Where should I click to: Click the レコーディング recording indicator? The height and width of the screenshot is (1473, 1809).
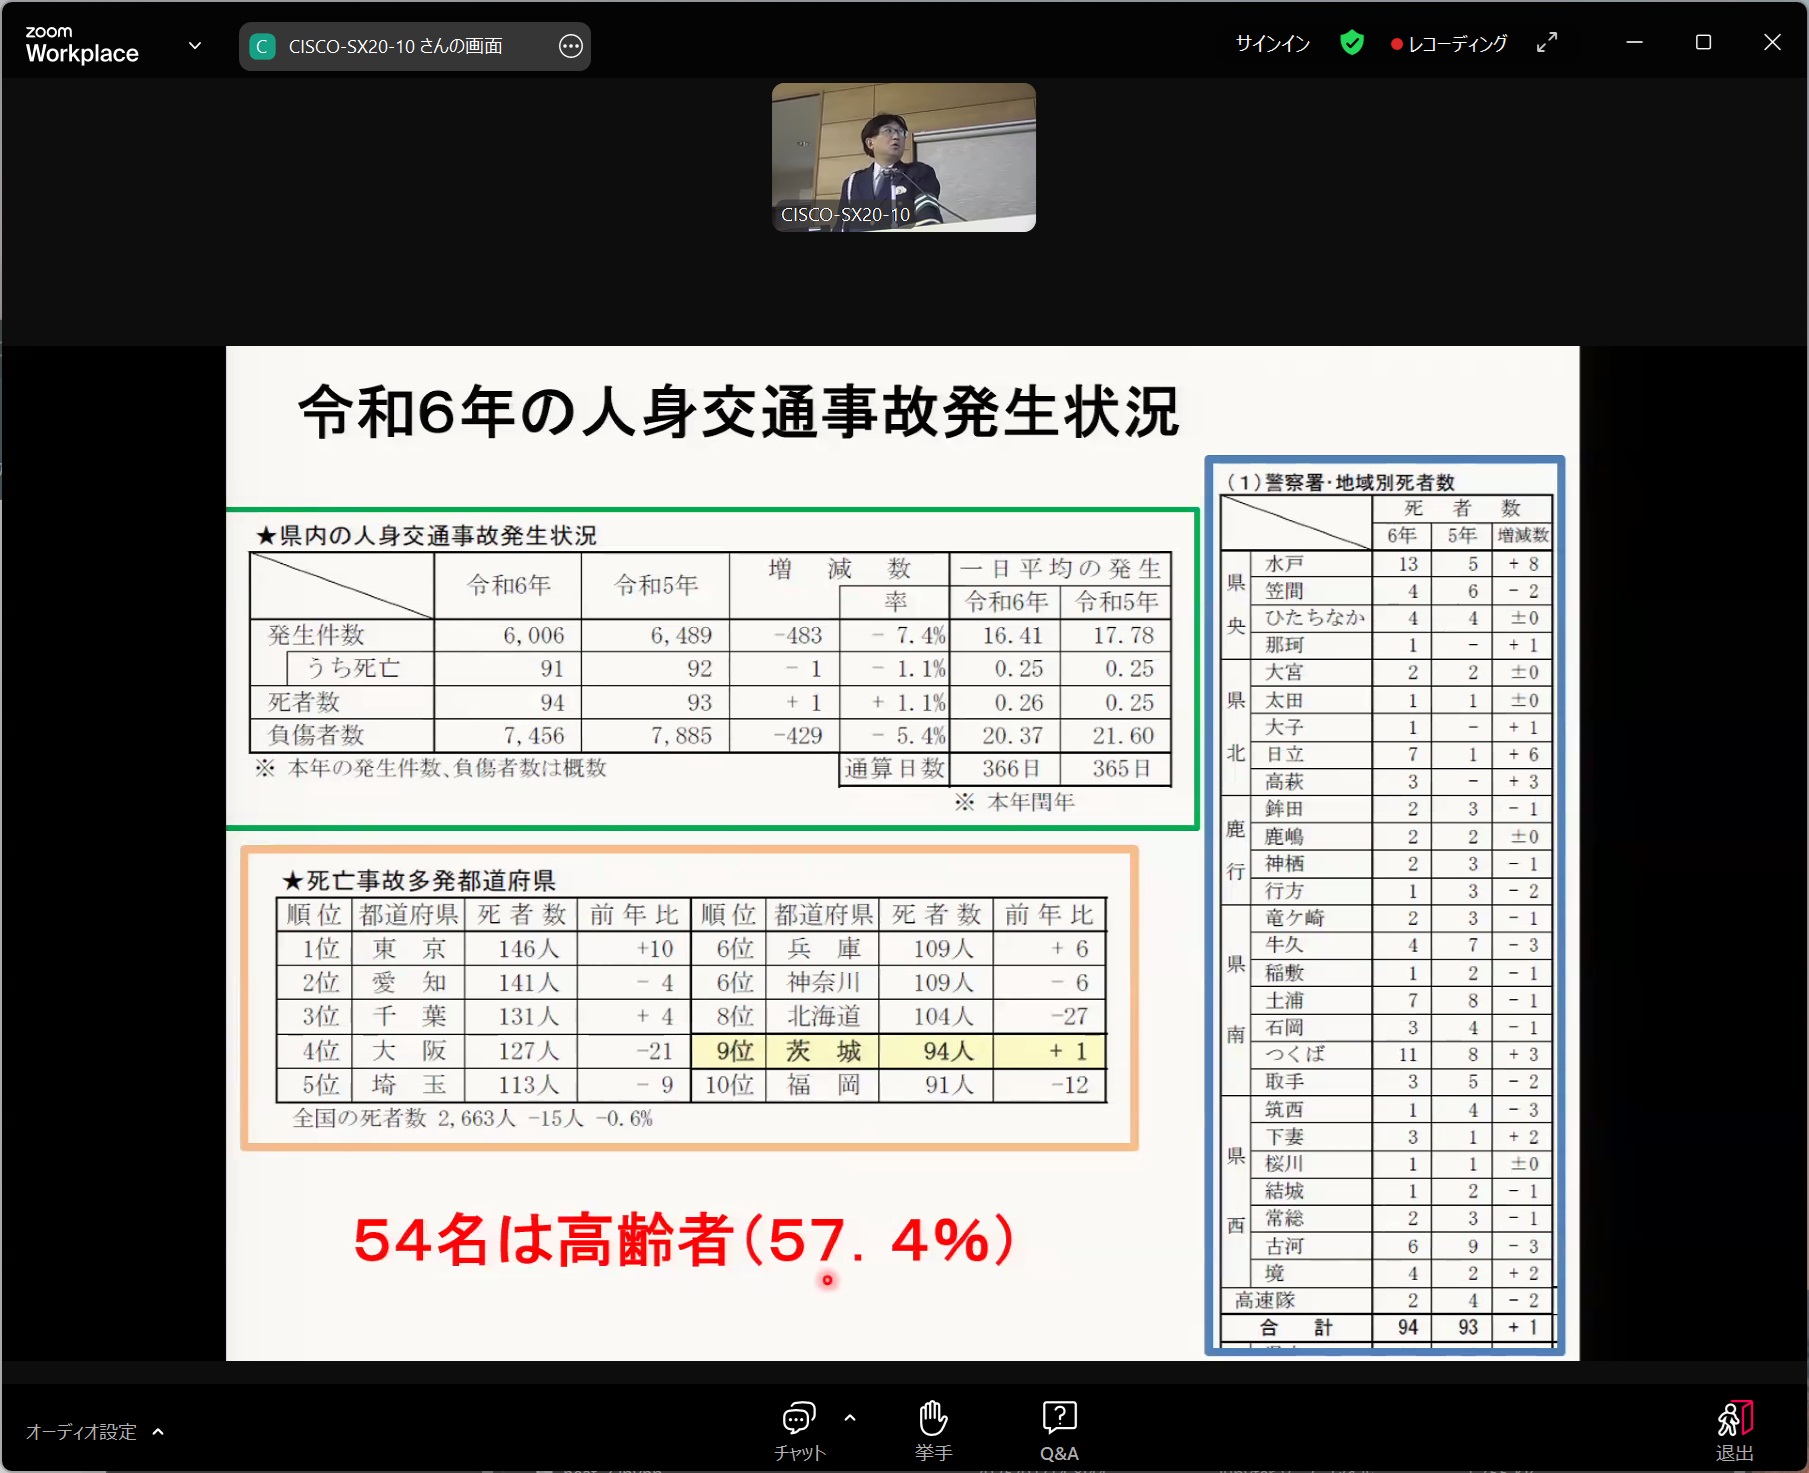tap(1448, 44)
